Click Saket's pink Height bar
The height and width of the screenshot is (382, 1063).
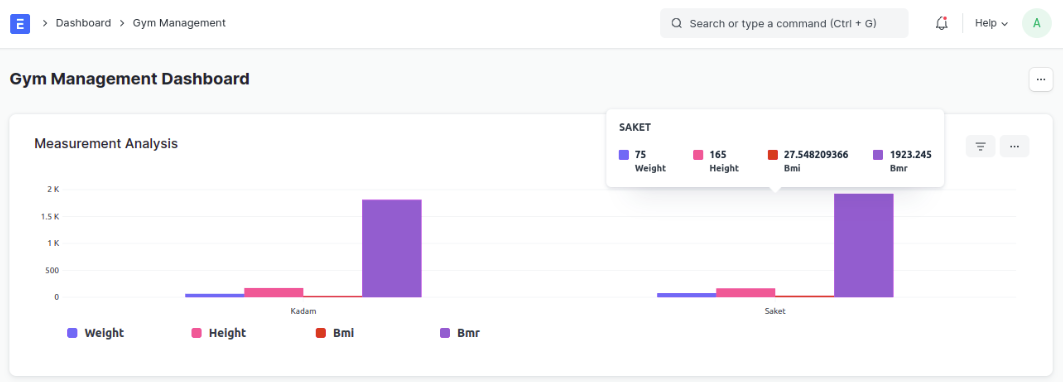746,292
